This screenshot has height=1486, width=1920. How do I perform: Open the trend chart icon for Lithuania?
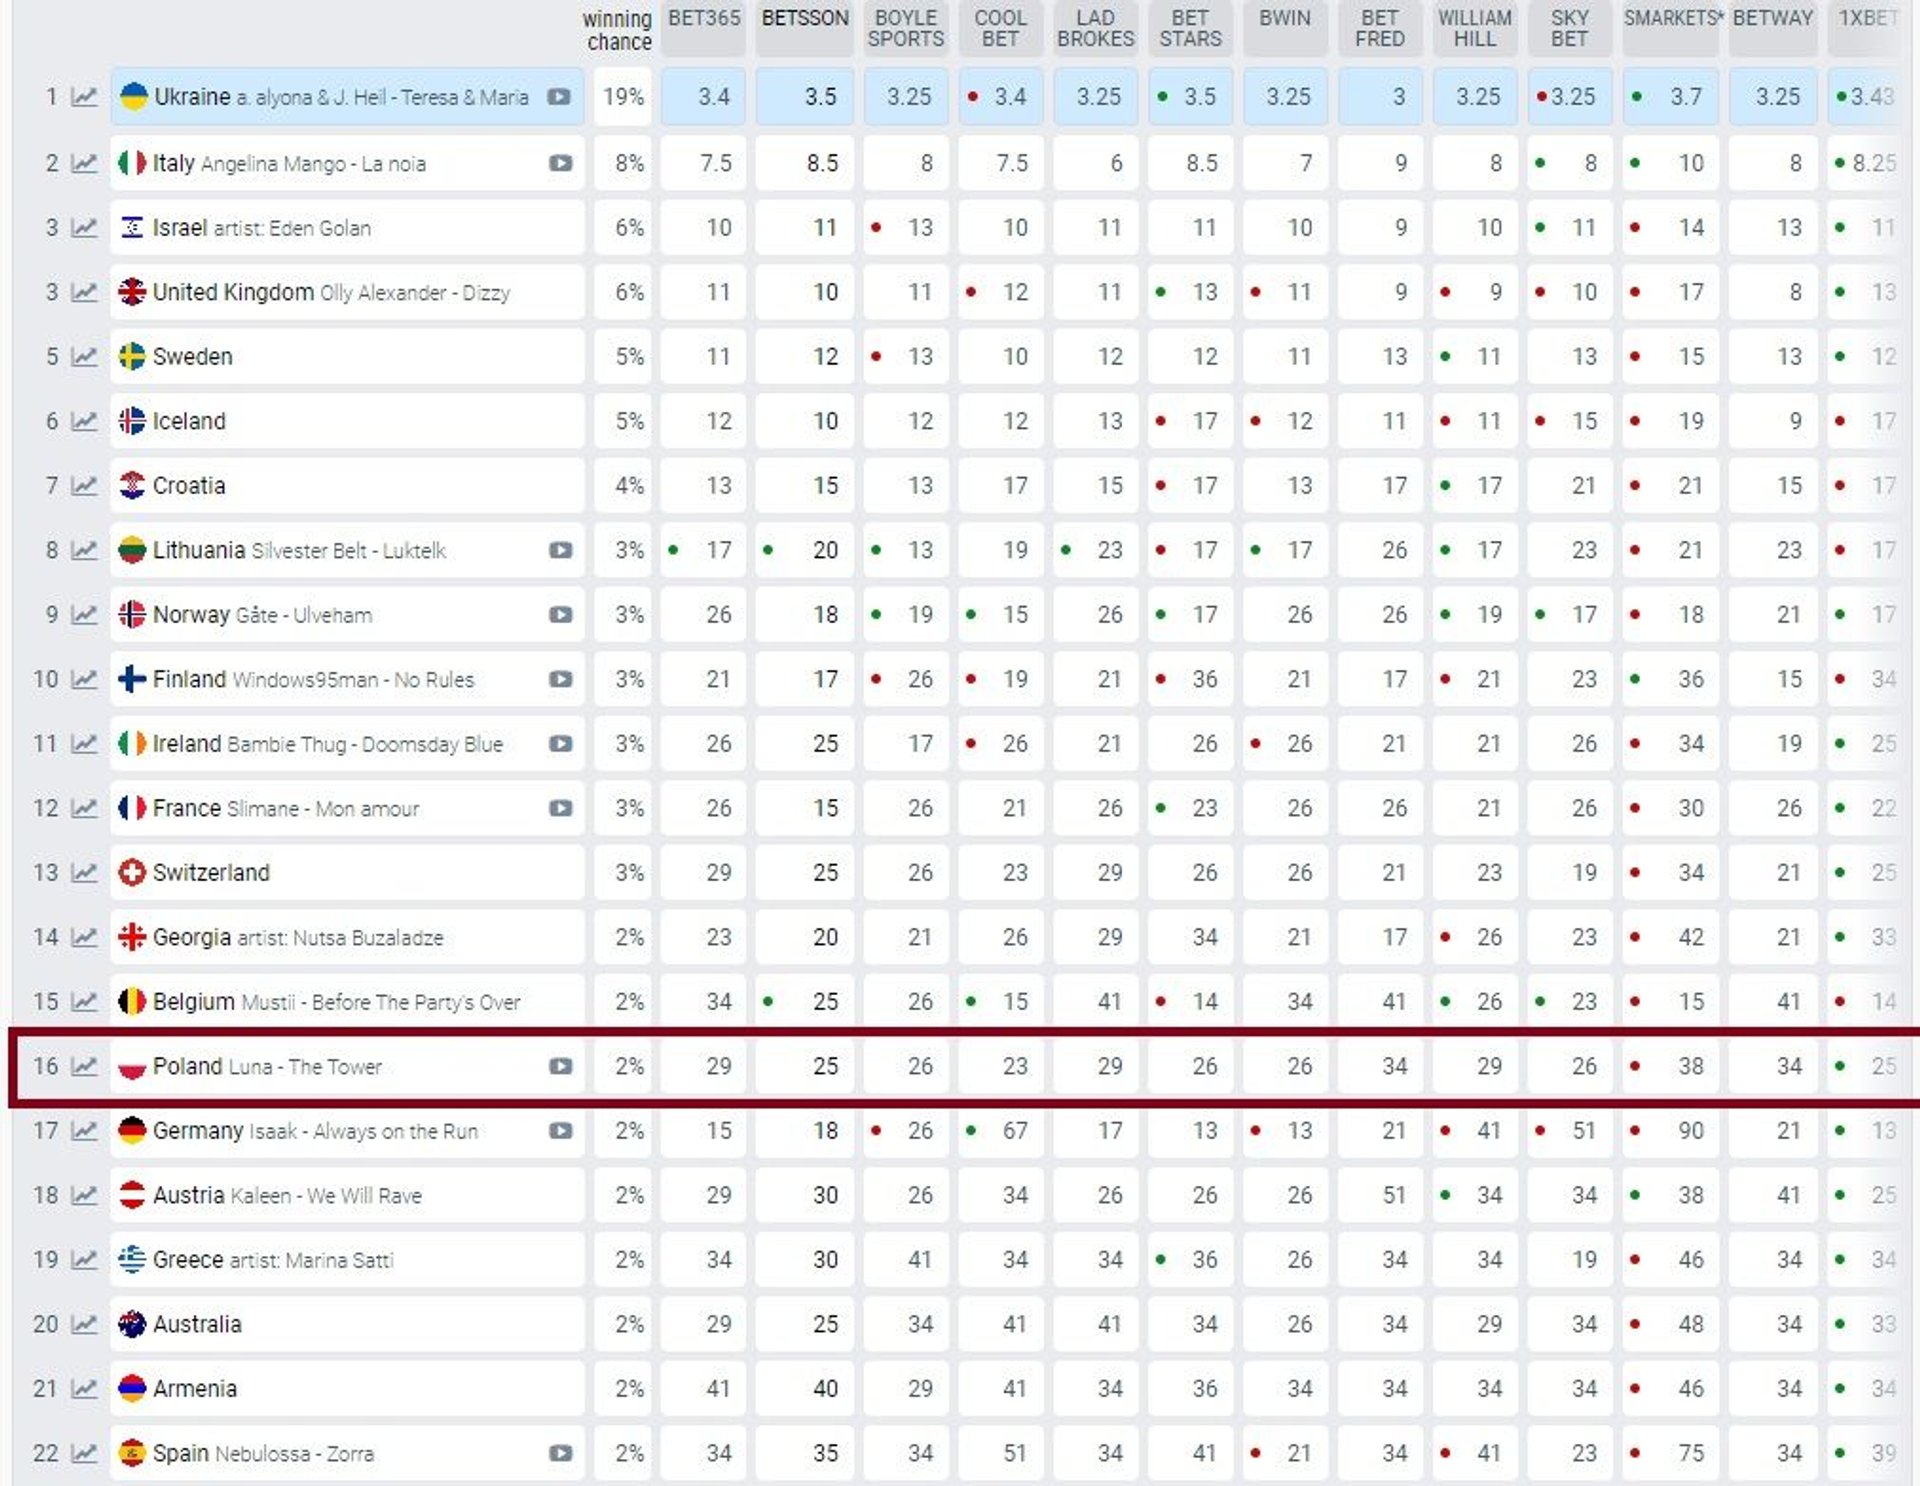pos(85,550)
